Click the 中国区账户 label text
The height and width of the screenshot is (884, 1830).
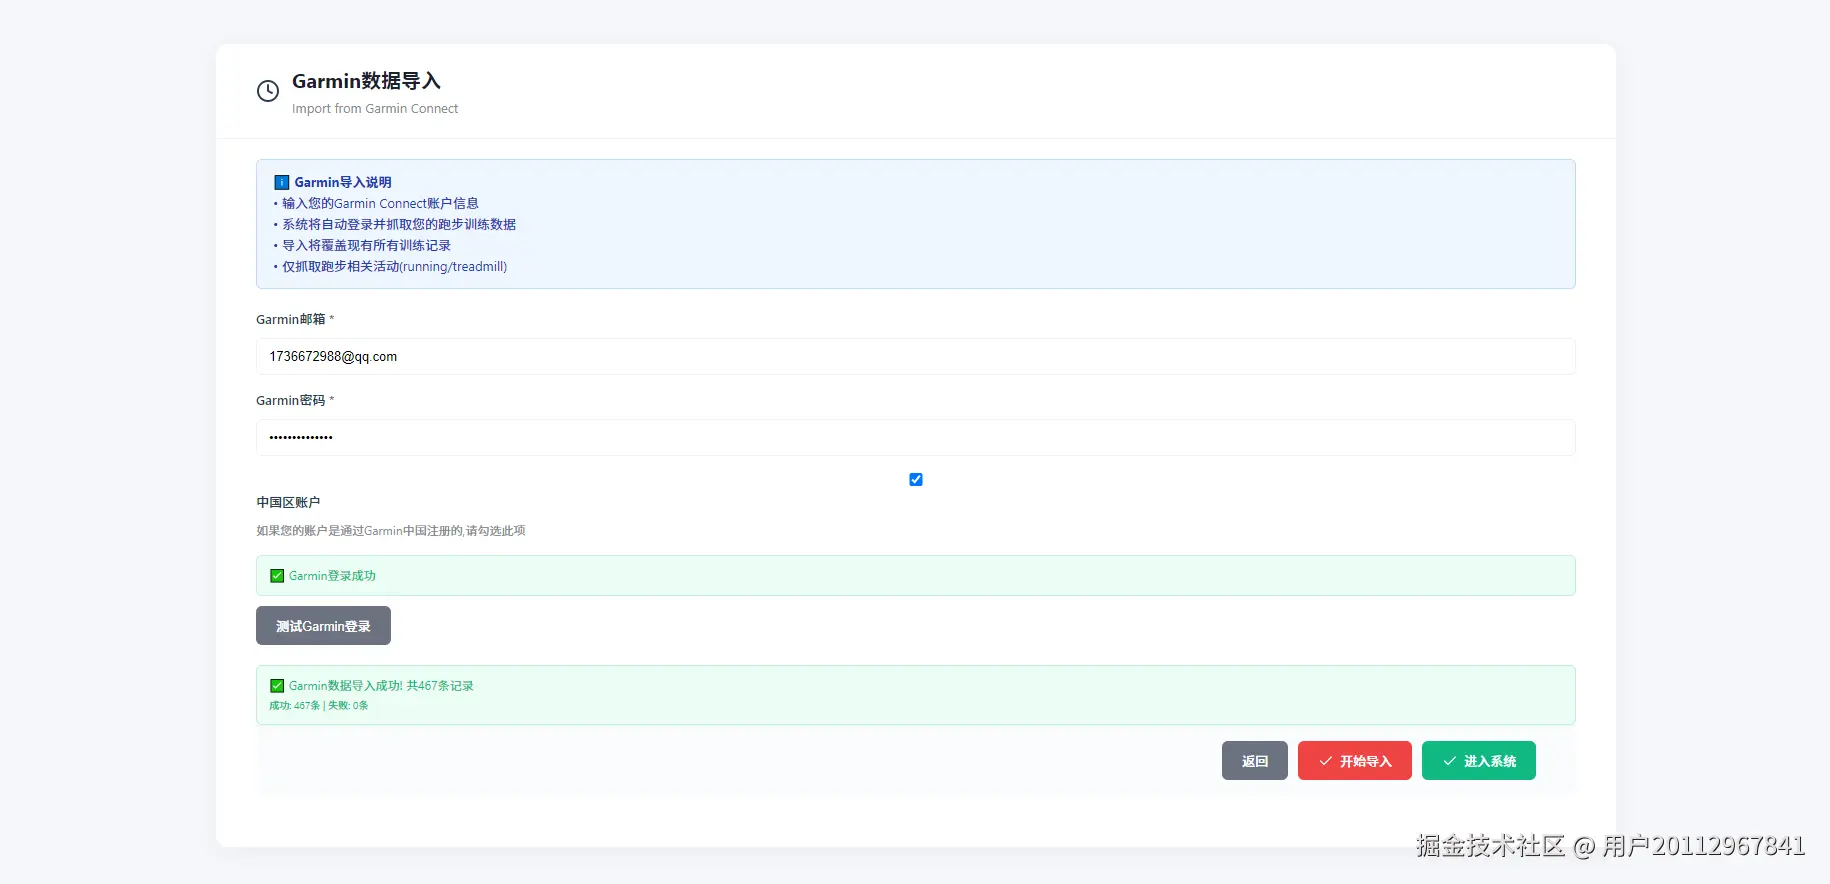point(288,503)
